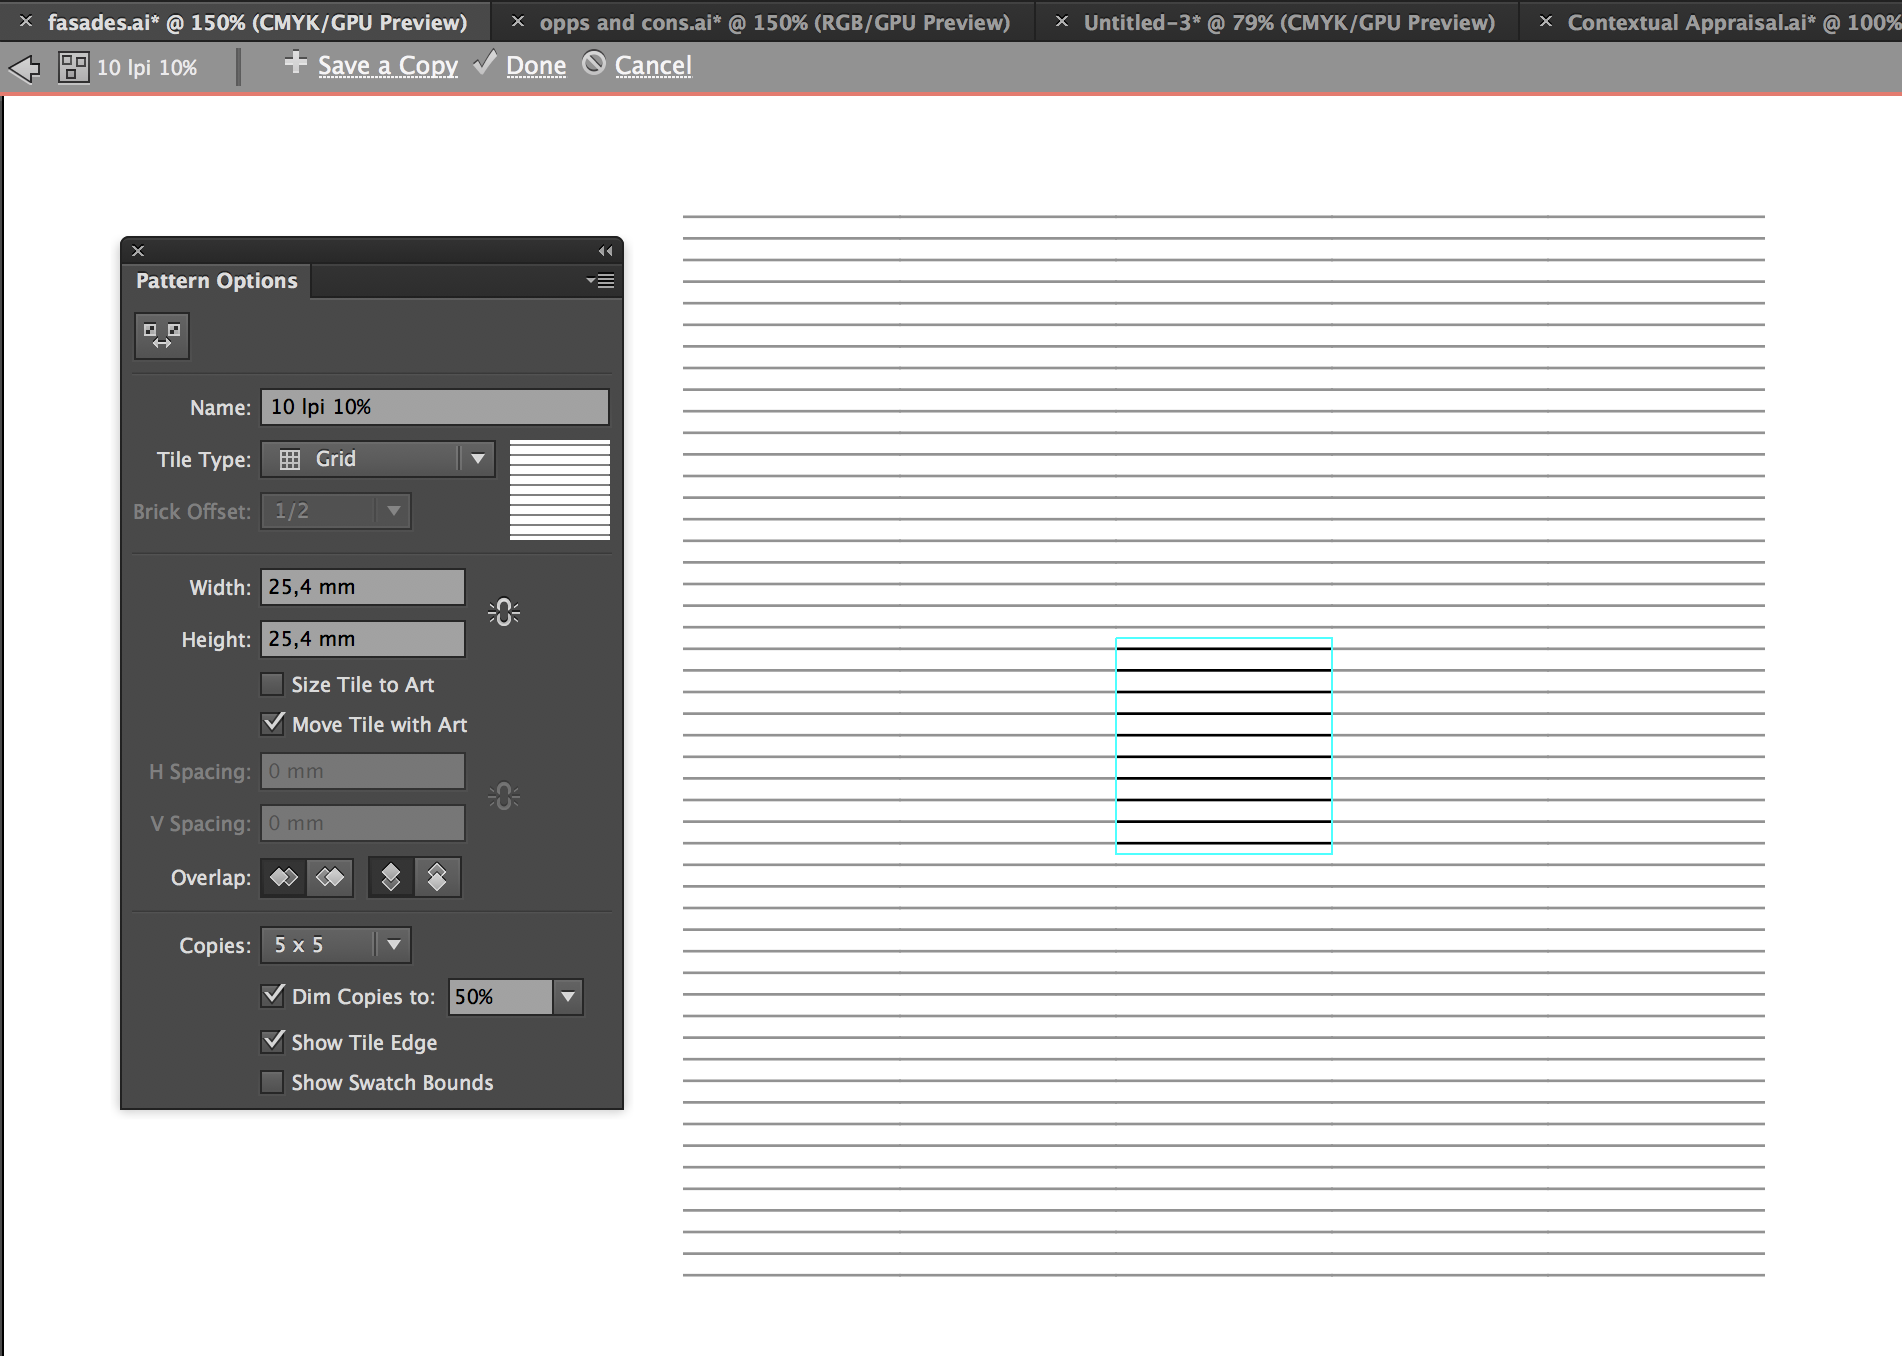Click the pattern swatch icon beside 10 lpi 10%

coord(73,67)
